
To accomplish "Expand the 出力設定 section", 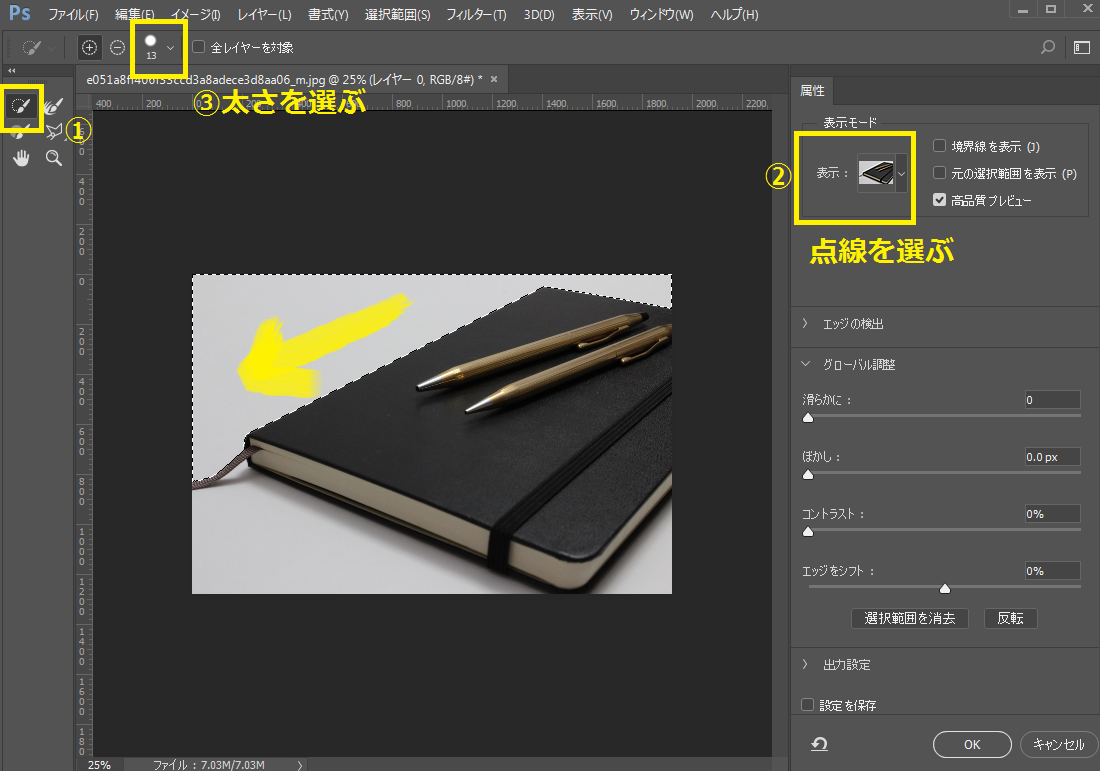I will click(806, 665).
